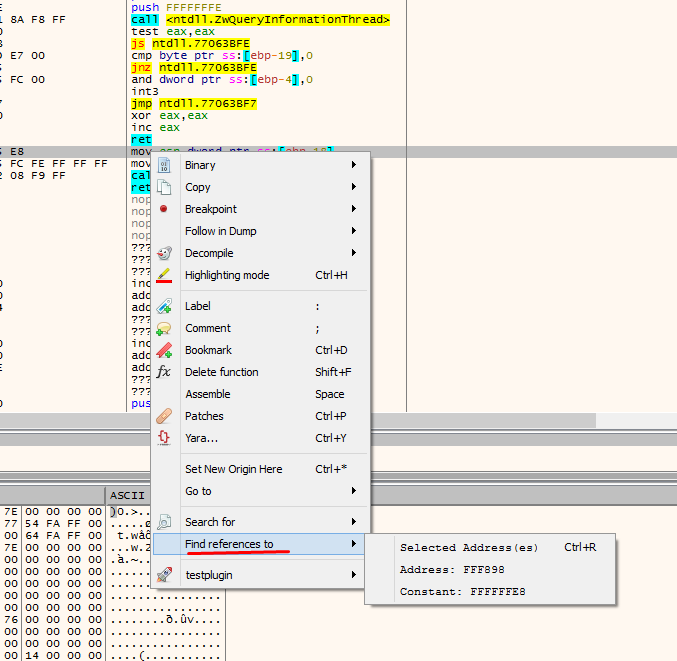677x661 pixels.
Task: Click the Binary menu icon
Action: tap(165, 165)
